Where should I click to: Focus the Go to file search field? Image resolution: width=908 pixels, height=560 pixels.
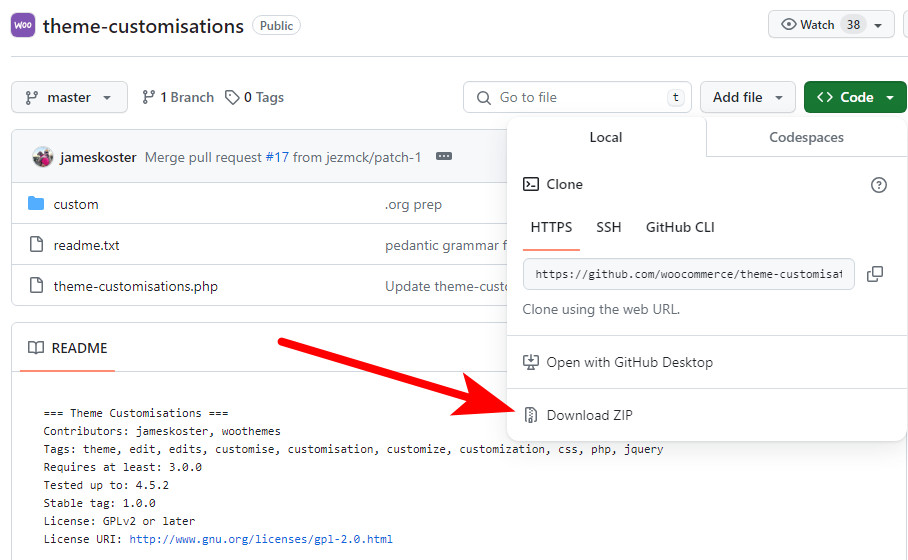click(577, 97)
